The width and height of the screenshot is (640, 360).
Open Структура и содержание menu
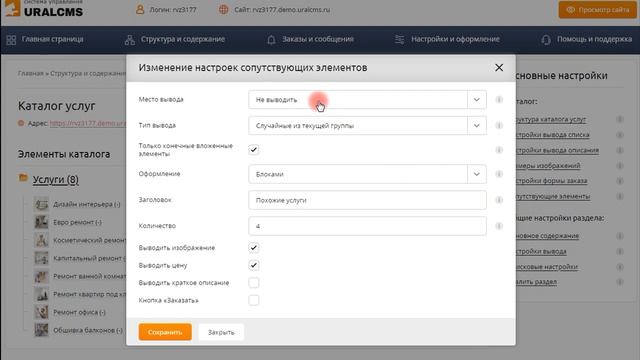(175, 40)
